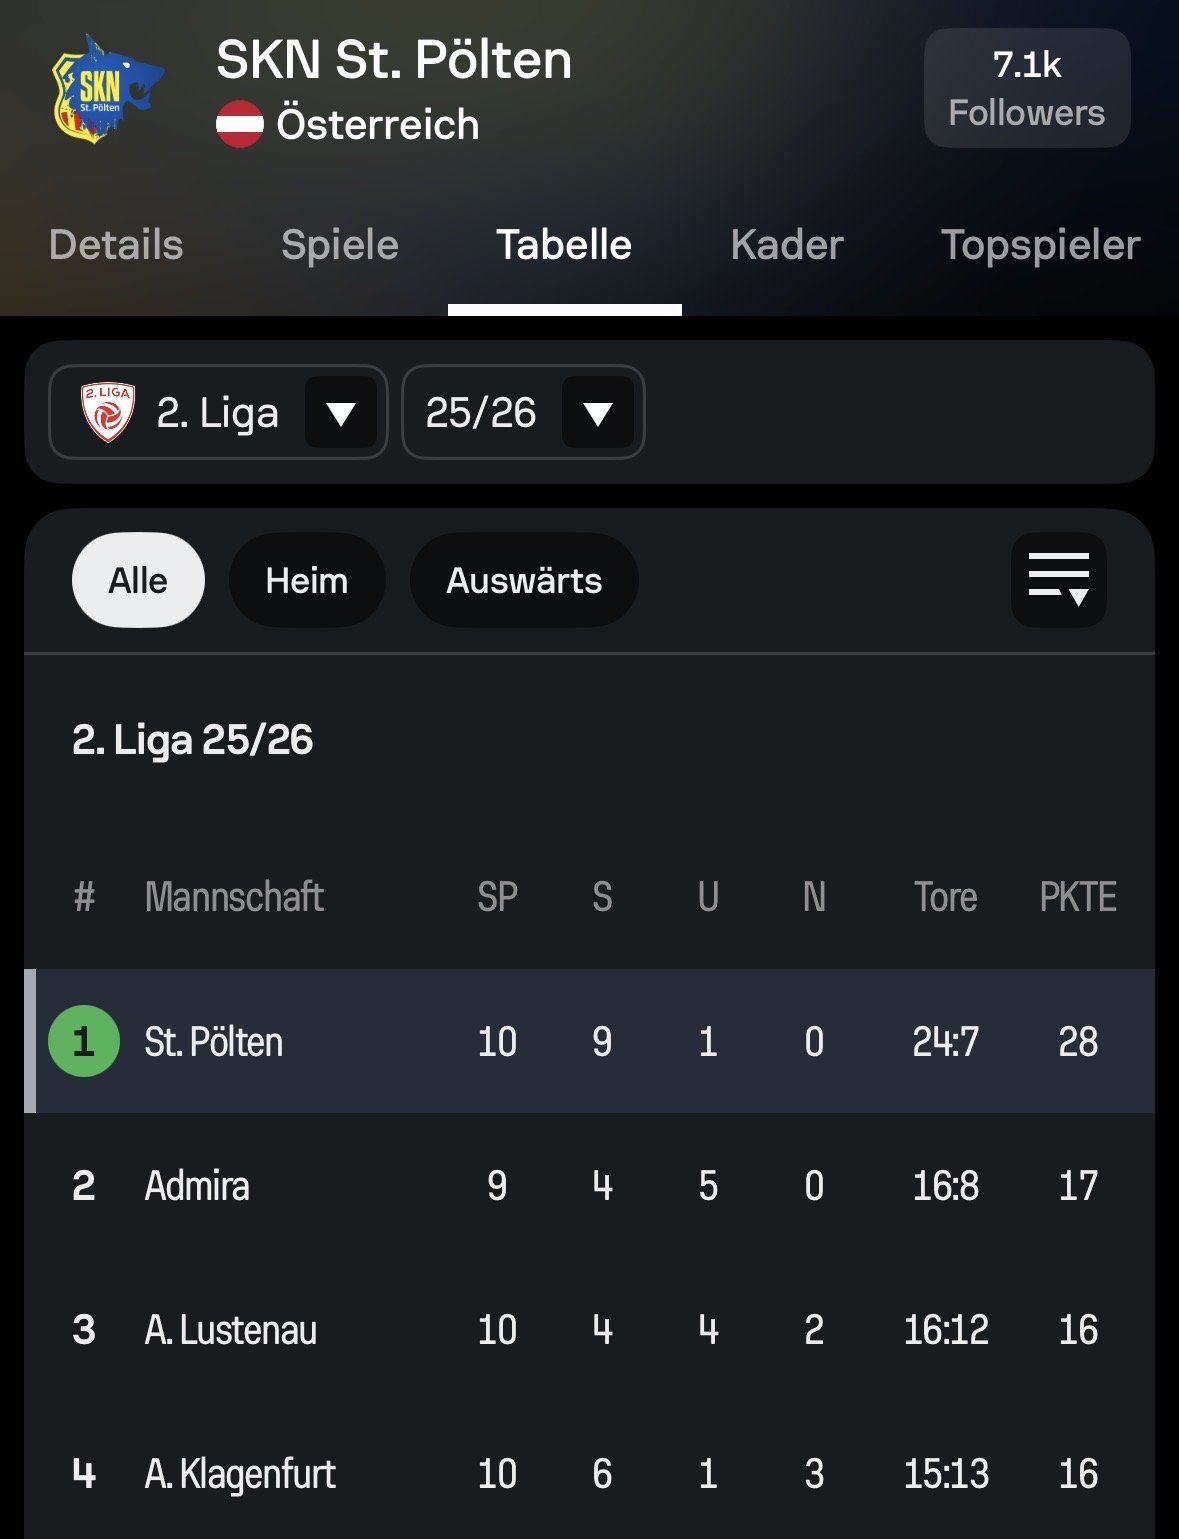This screenshot has height=1539, width=1179.
Task: Open the Admira team row
Action: [x=197, y=1186]
